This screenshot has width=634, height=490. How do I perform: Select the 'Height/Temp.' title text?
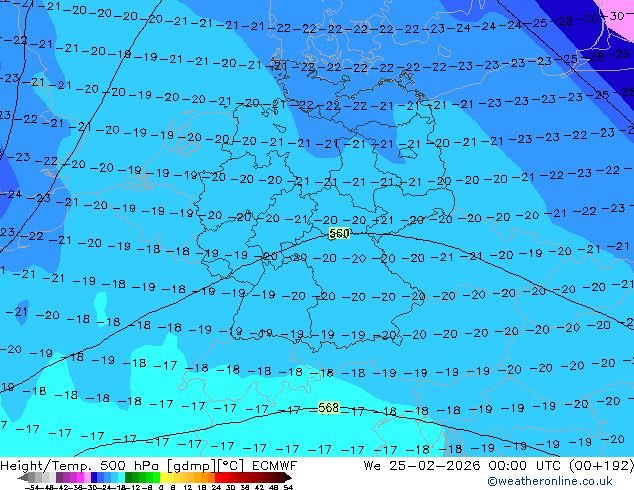[x=46, y=466]
